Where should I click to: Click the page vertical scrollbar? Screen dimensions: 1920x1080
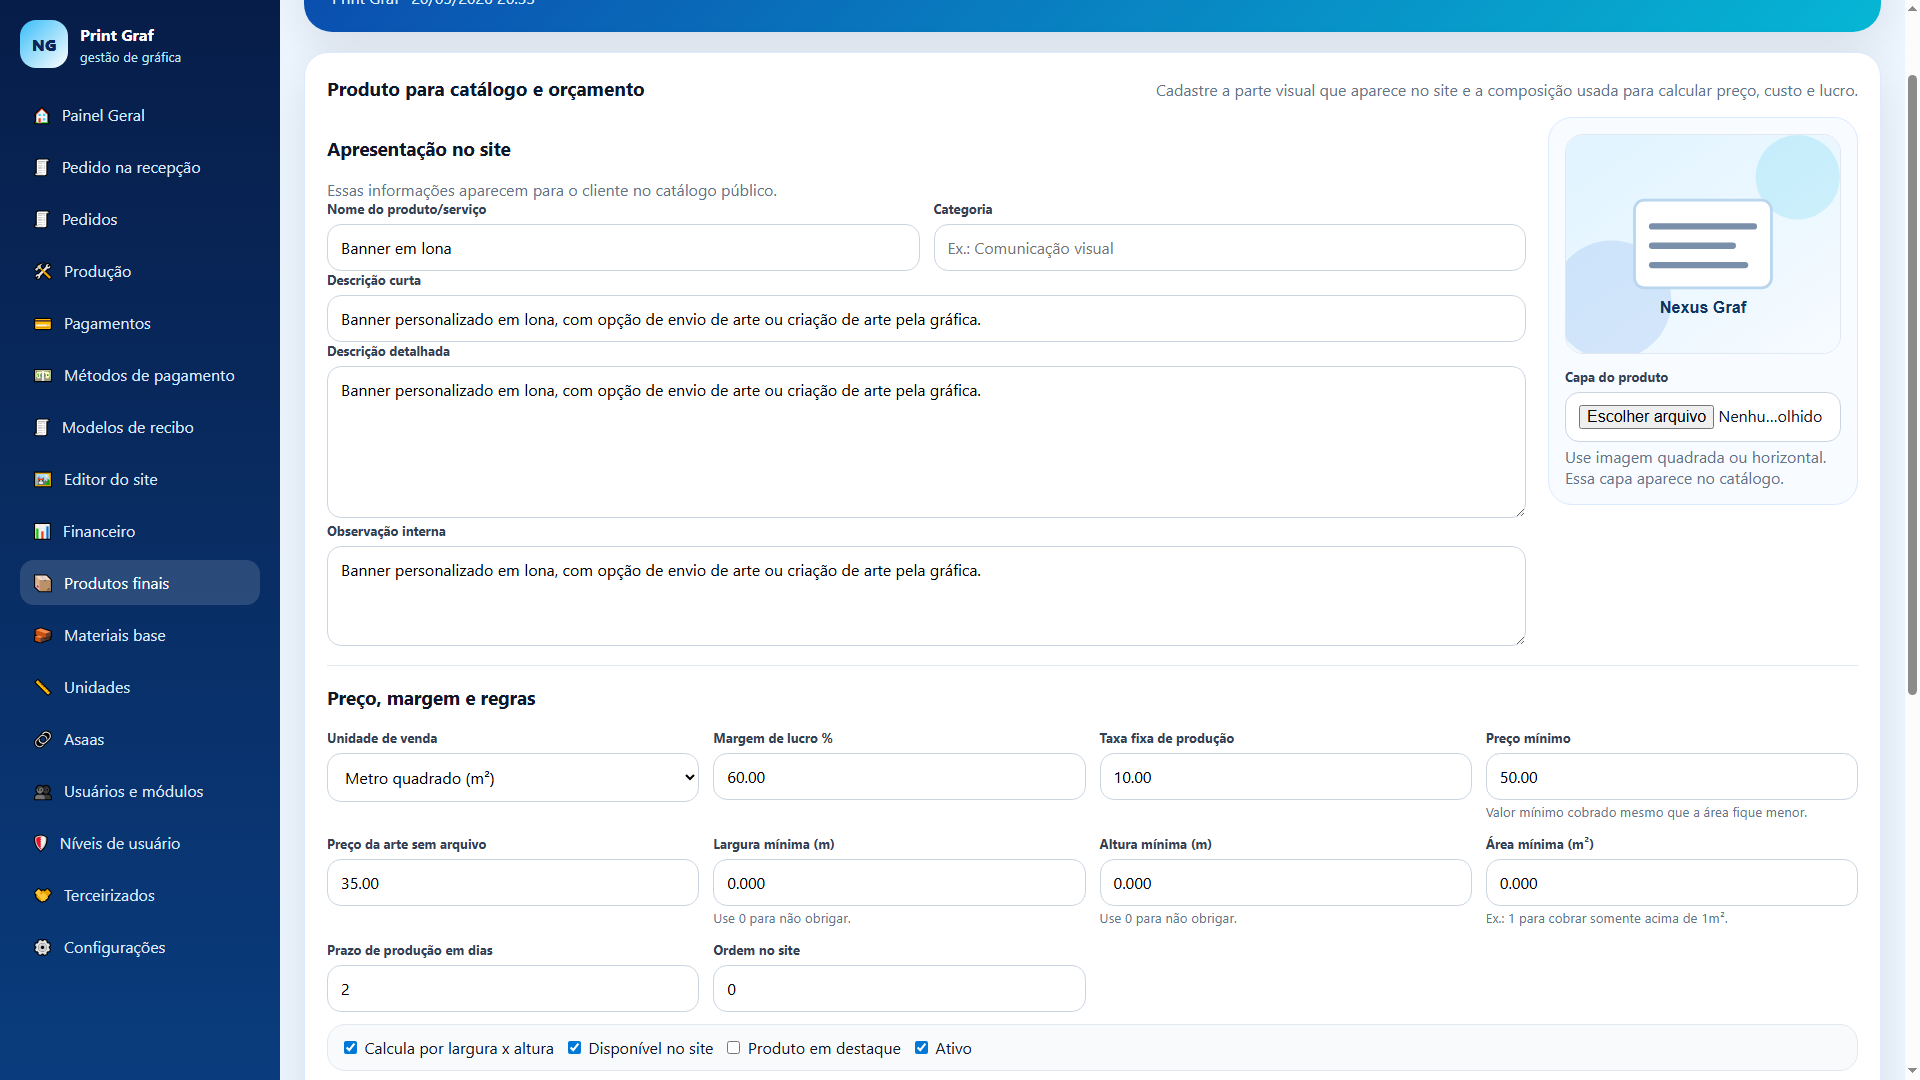coord(1912,385)
